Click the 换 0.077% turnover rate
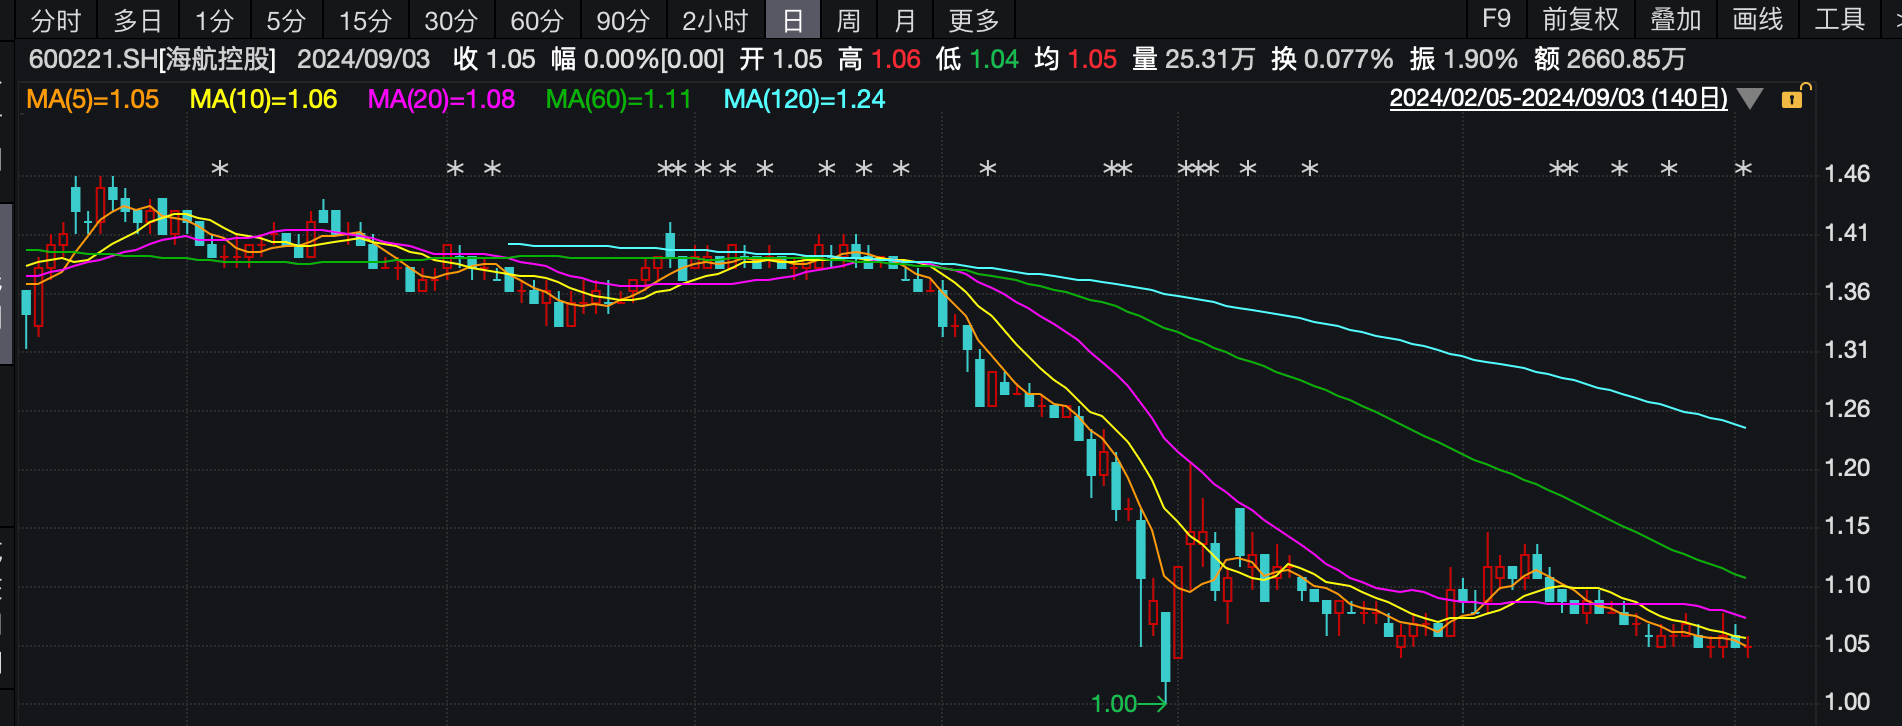Viewport: 1902px width, 726px height. pos(1332,59)
